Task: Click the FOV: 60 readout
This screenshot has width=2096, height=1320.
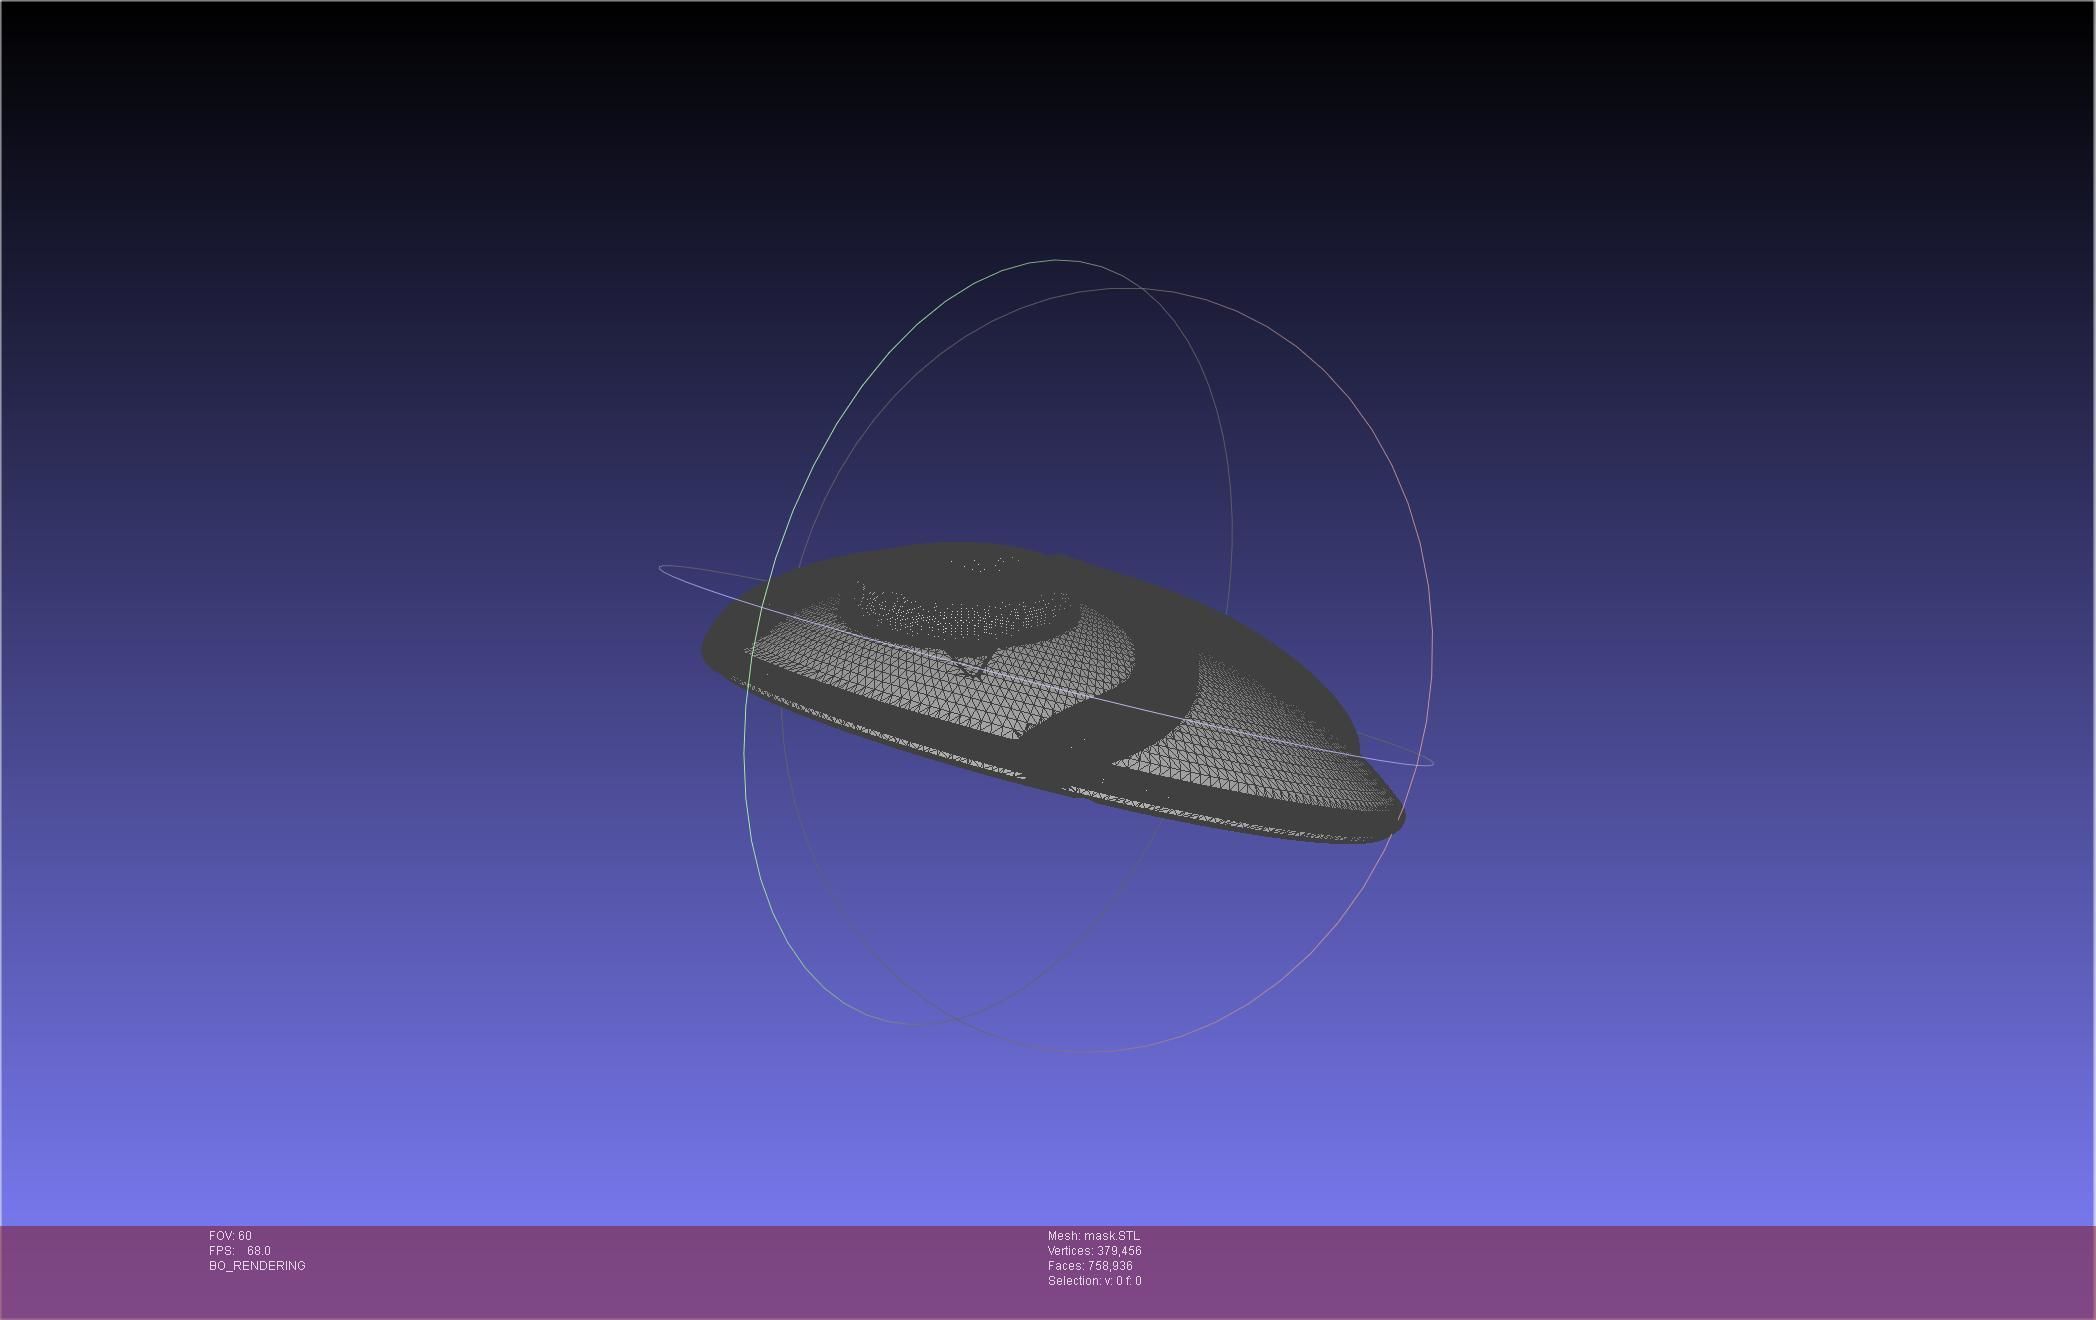Action: pos(230,1236)
